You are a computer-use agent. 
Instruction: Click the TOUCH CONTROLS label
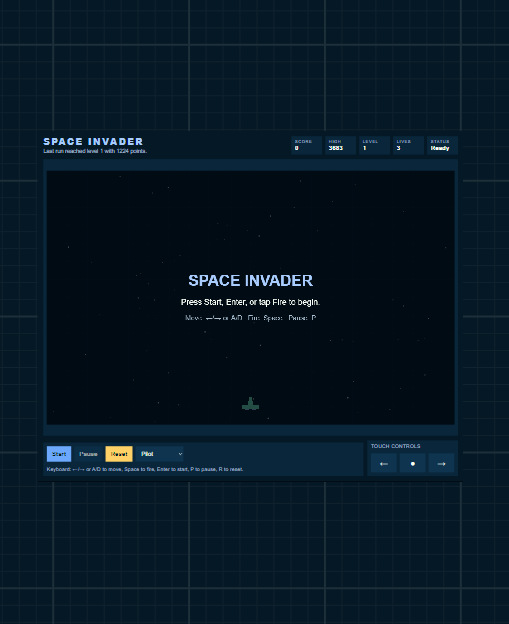[x=396, y=446]
